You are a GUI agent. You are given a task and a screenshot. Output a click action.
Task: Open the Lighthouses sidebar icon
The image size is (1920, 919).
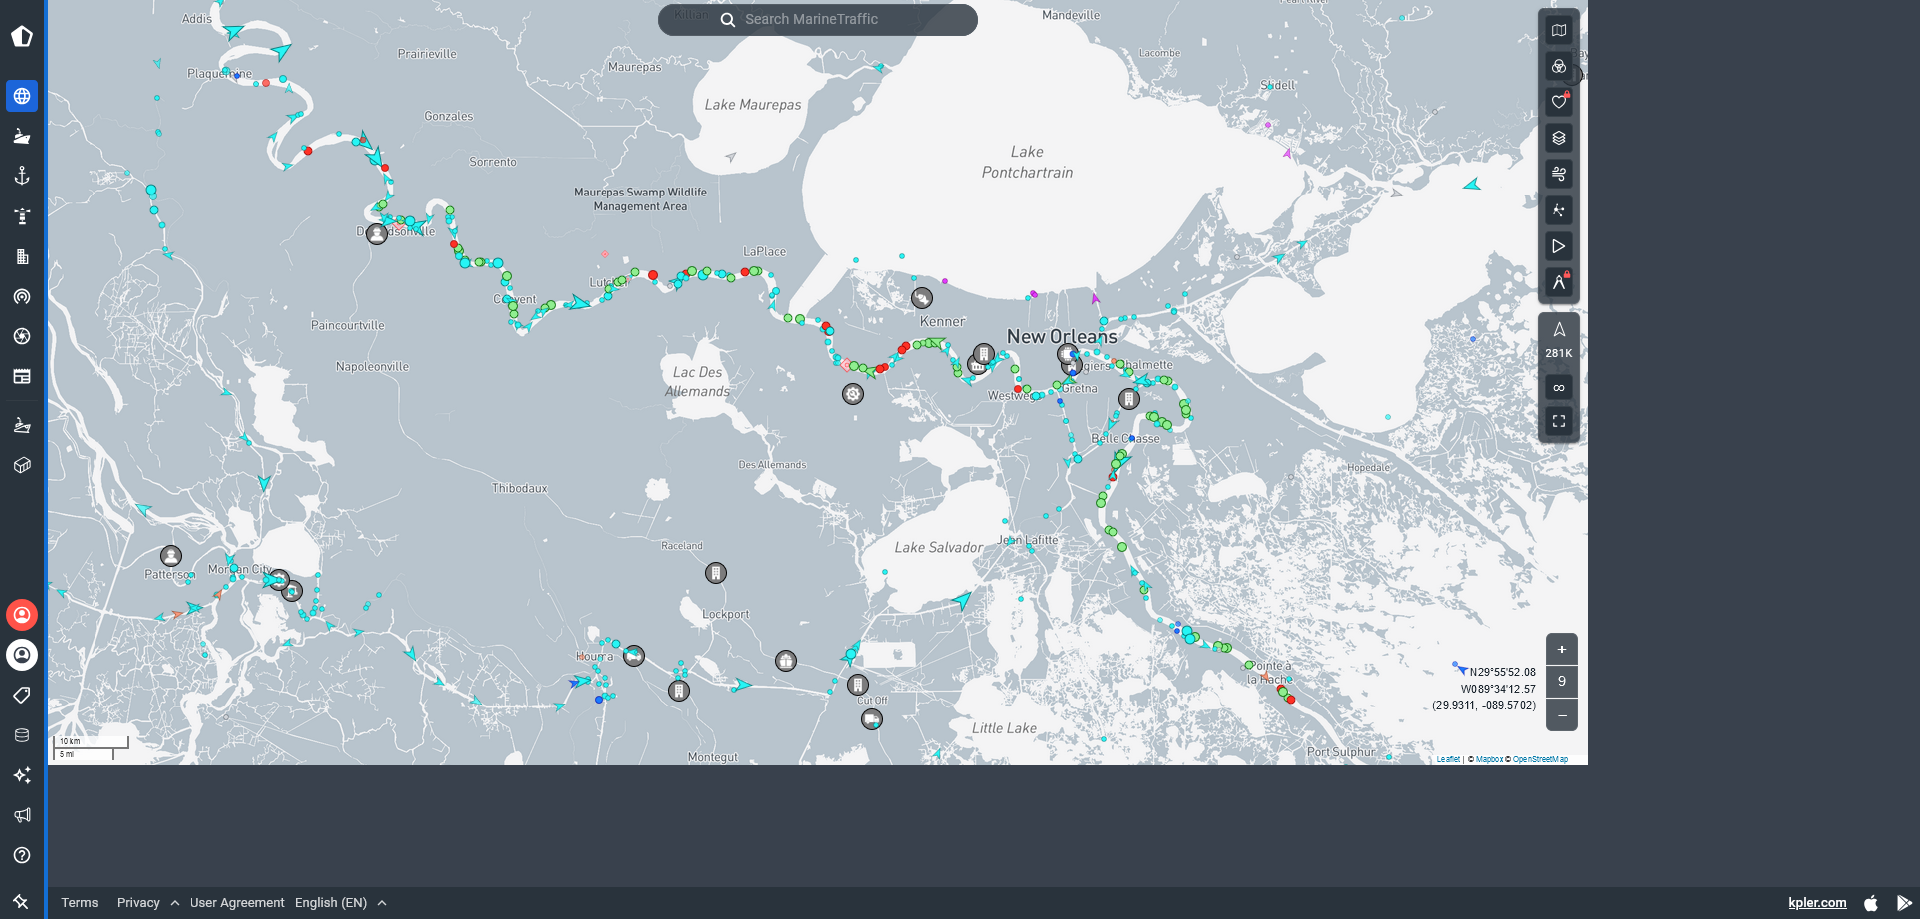point(22,216)
